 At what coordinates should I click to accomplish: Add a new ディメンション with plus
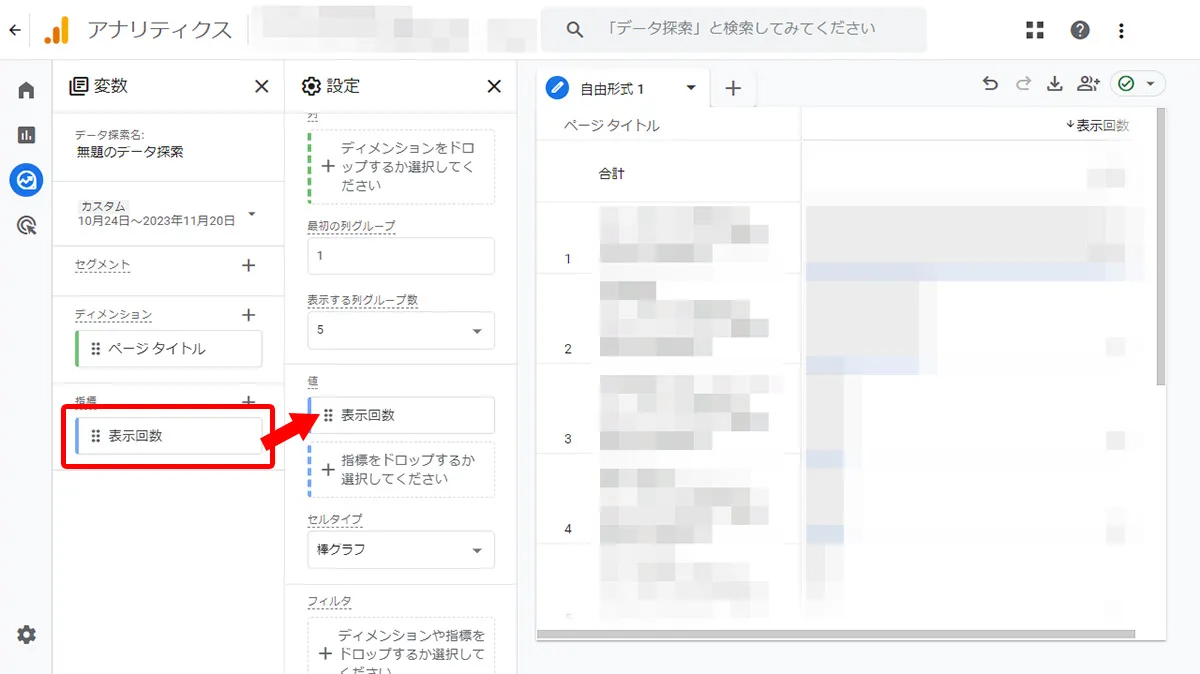pos(248,314)
